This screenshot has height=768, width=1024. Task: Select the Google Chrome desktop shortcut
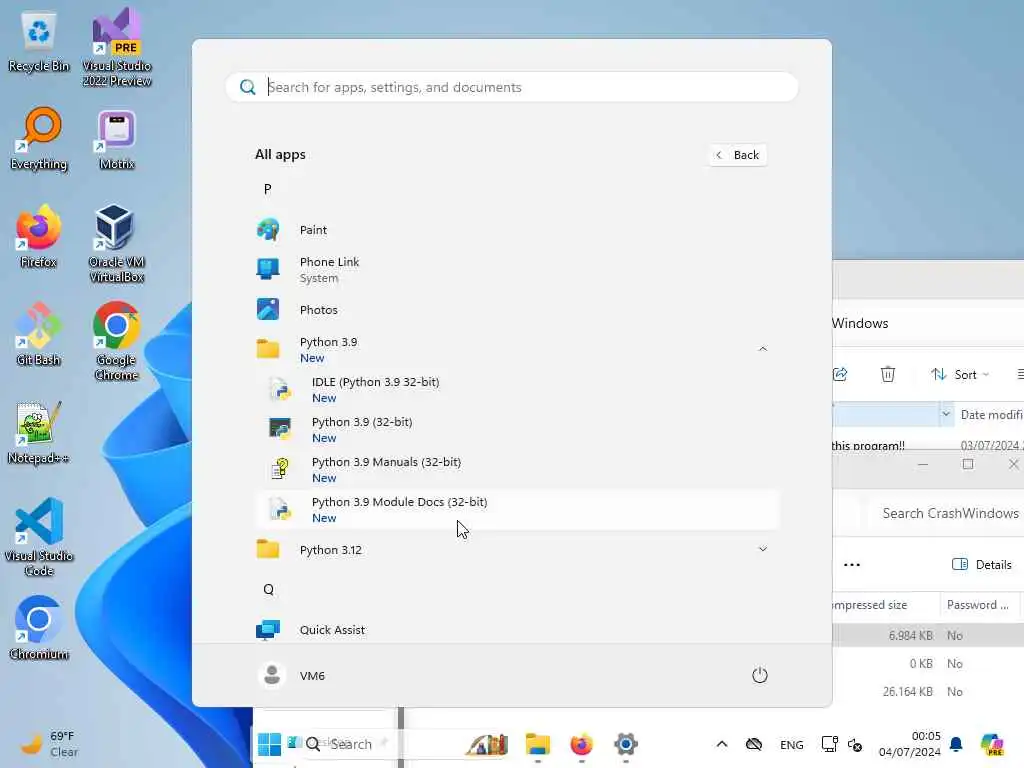[117, 341]
